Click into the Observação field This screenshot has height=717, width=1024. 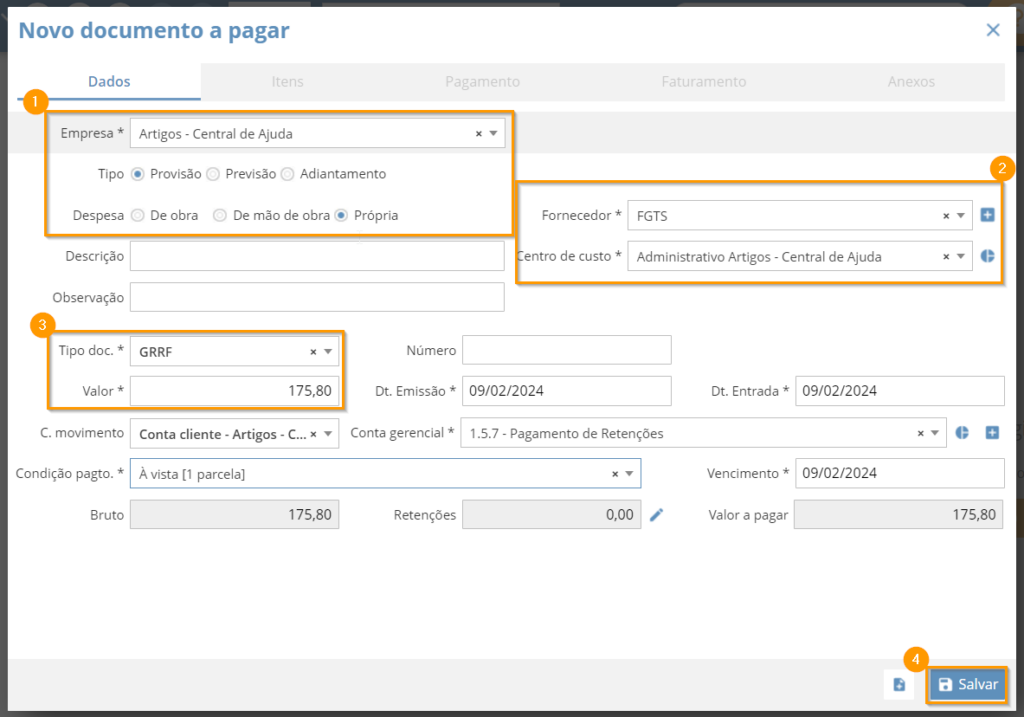coord(317,297)
